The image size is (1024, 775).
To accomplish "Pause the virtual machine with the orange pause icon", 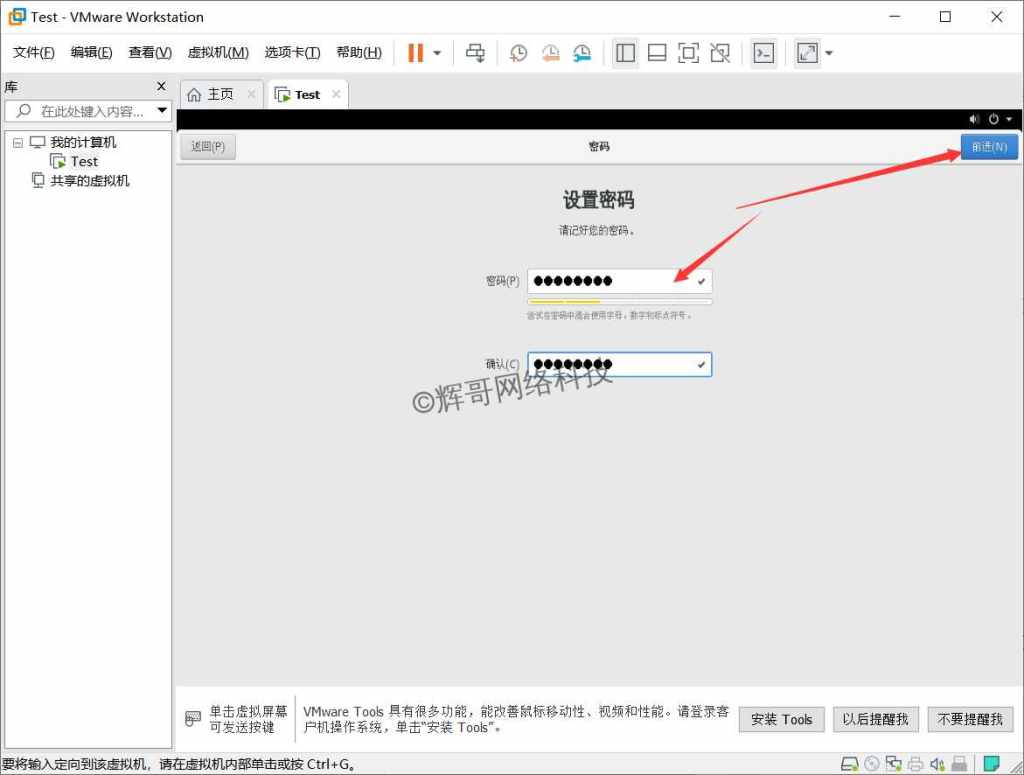I will (x=415, y=53).
